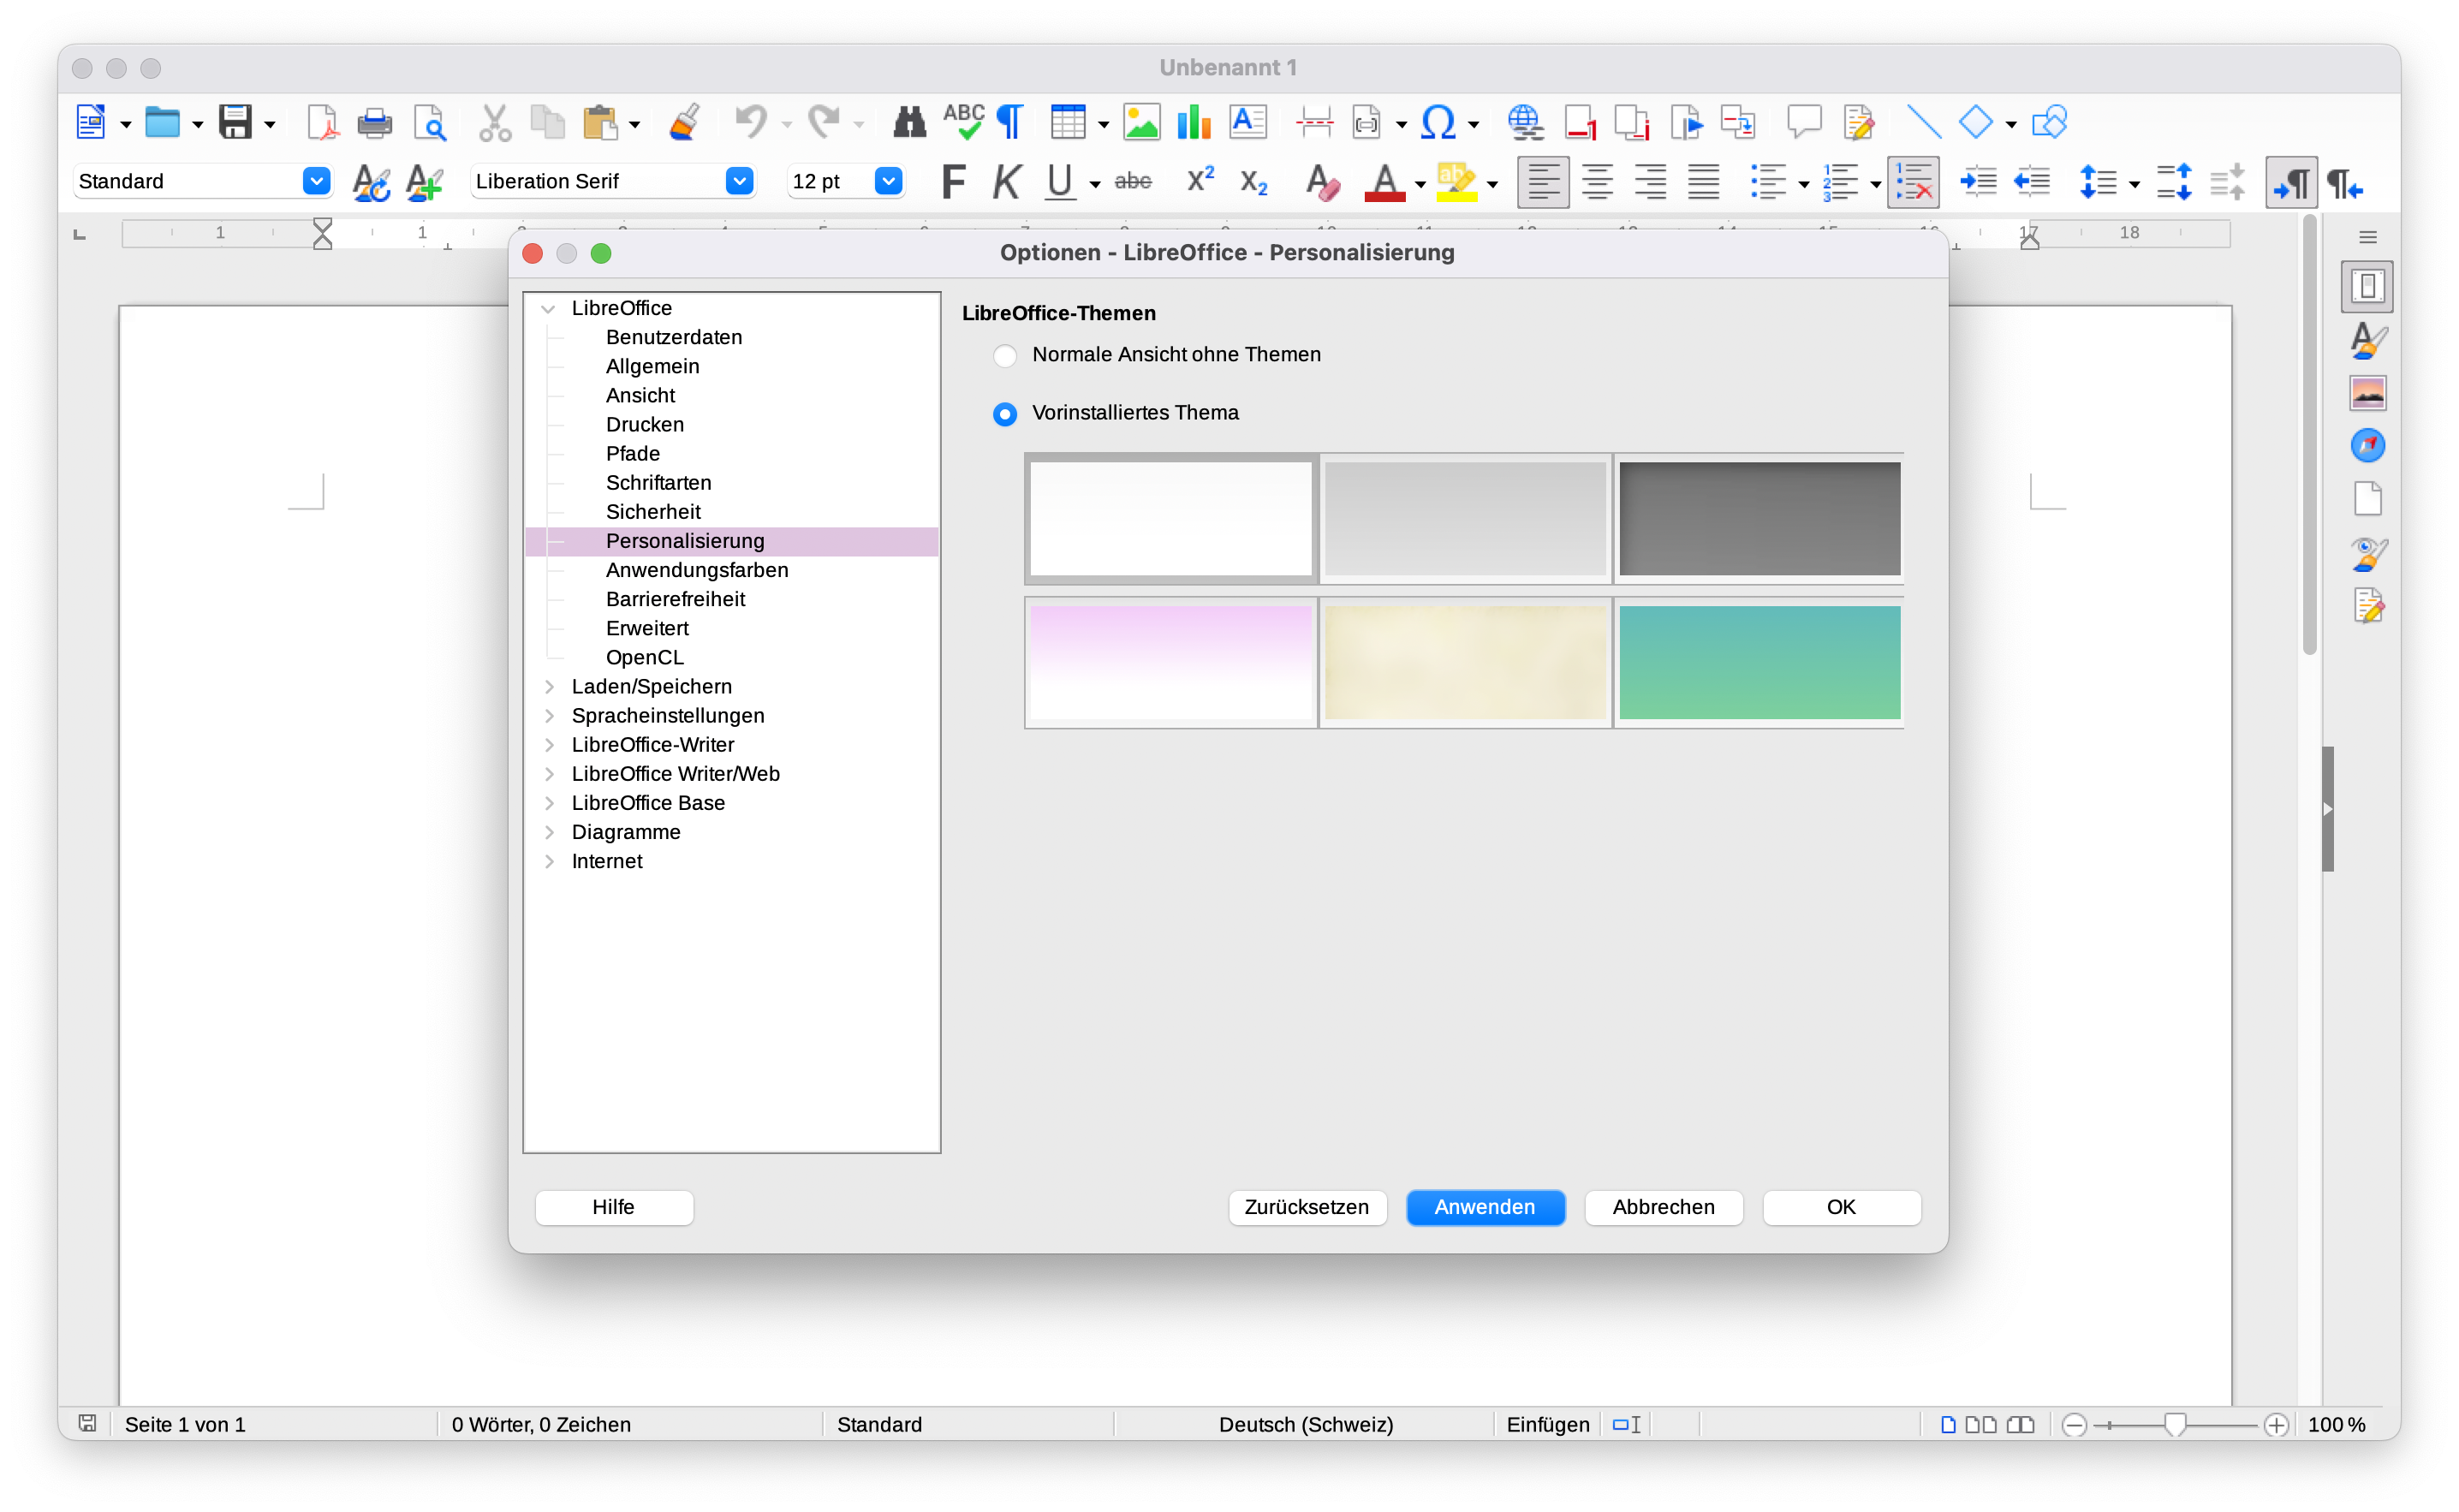
Task: Open the Liberation Serif font dropdown
Action: point(739,181)
